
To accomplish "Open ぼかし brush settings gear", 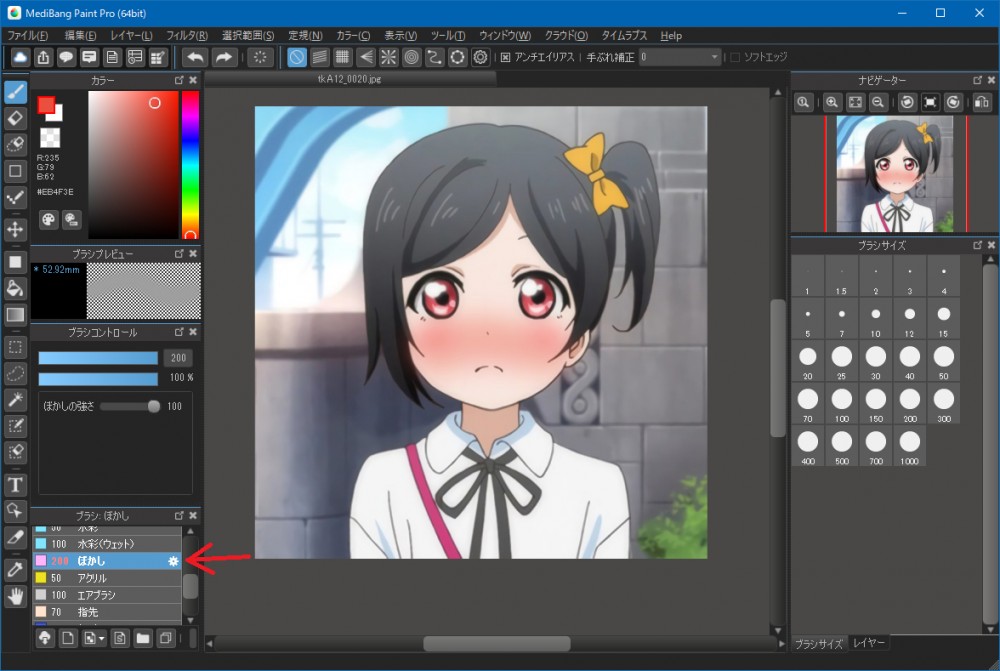I will (x=173, y=561).
